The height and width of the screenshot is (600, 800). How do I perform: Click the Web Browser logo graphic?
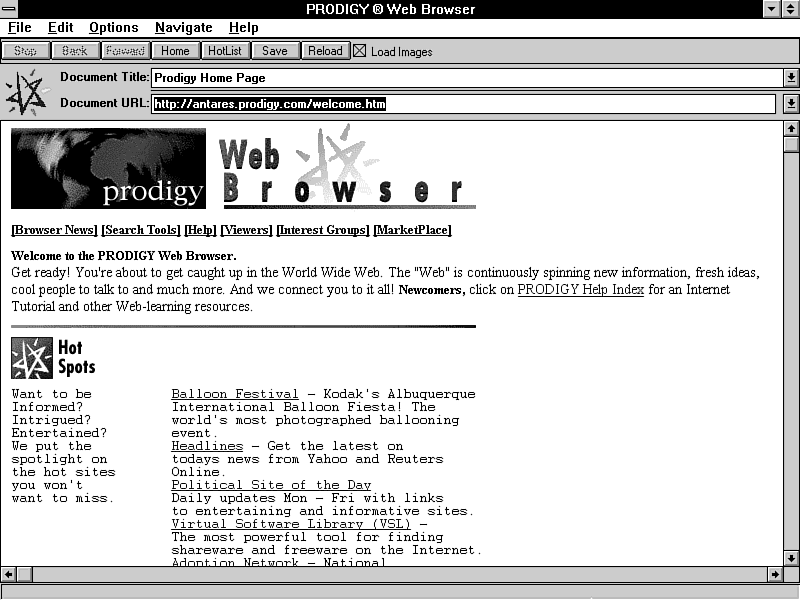(x=349, y=167)
